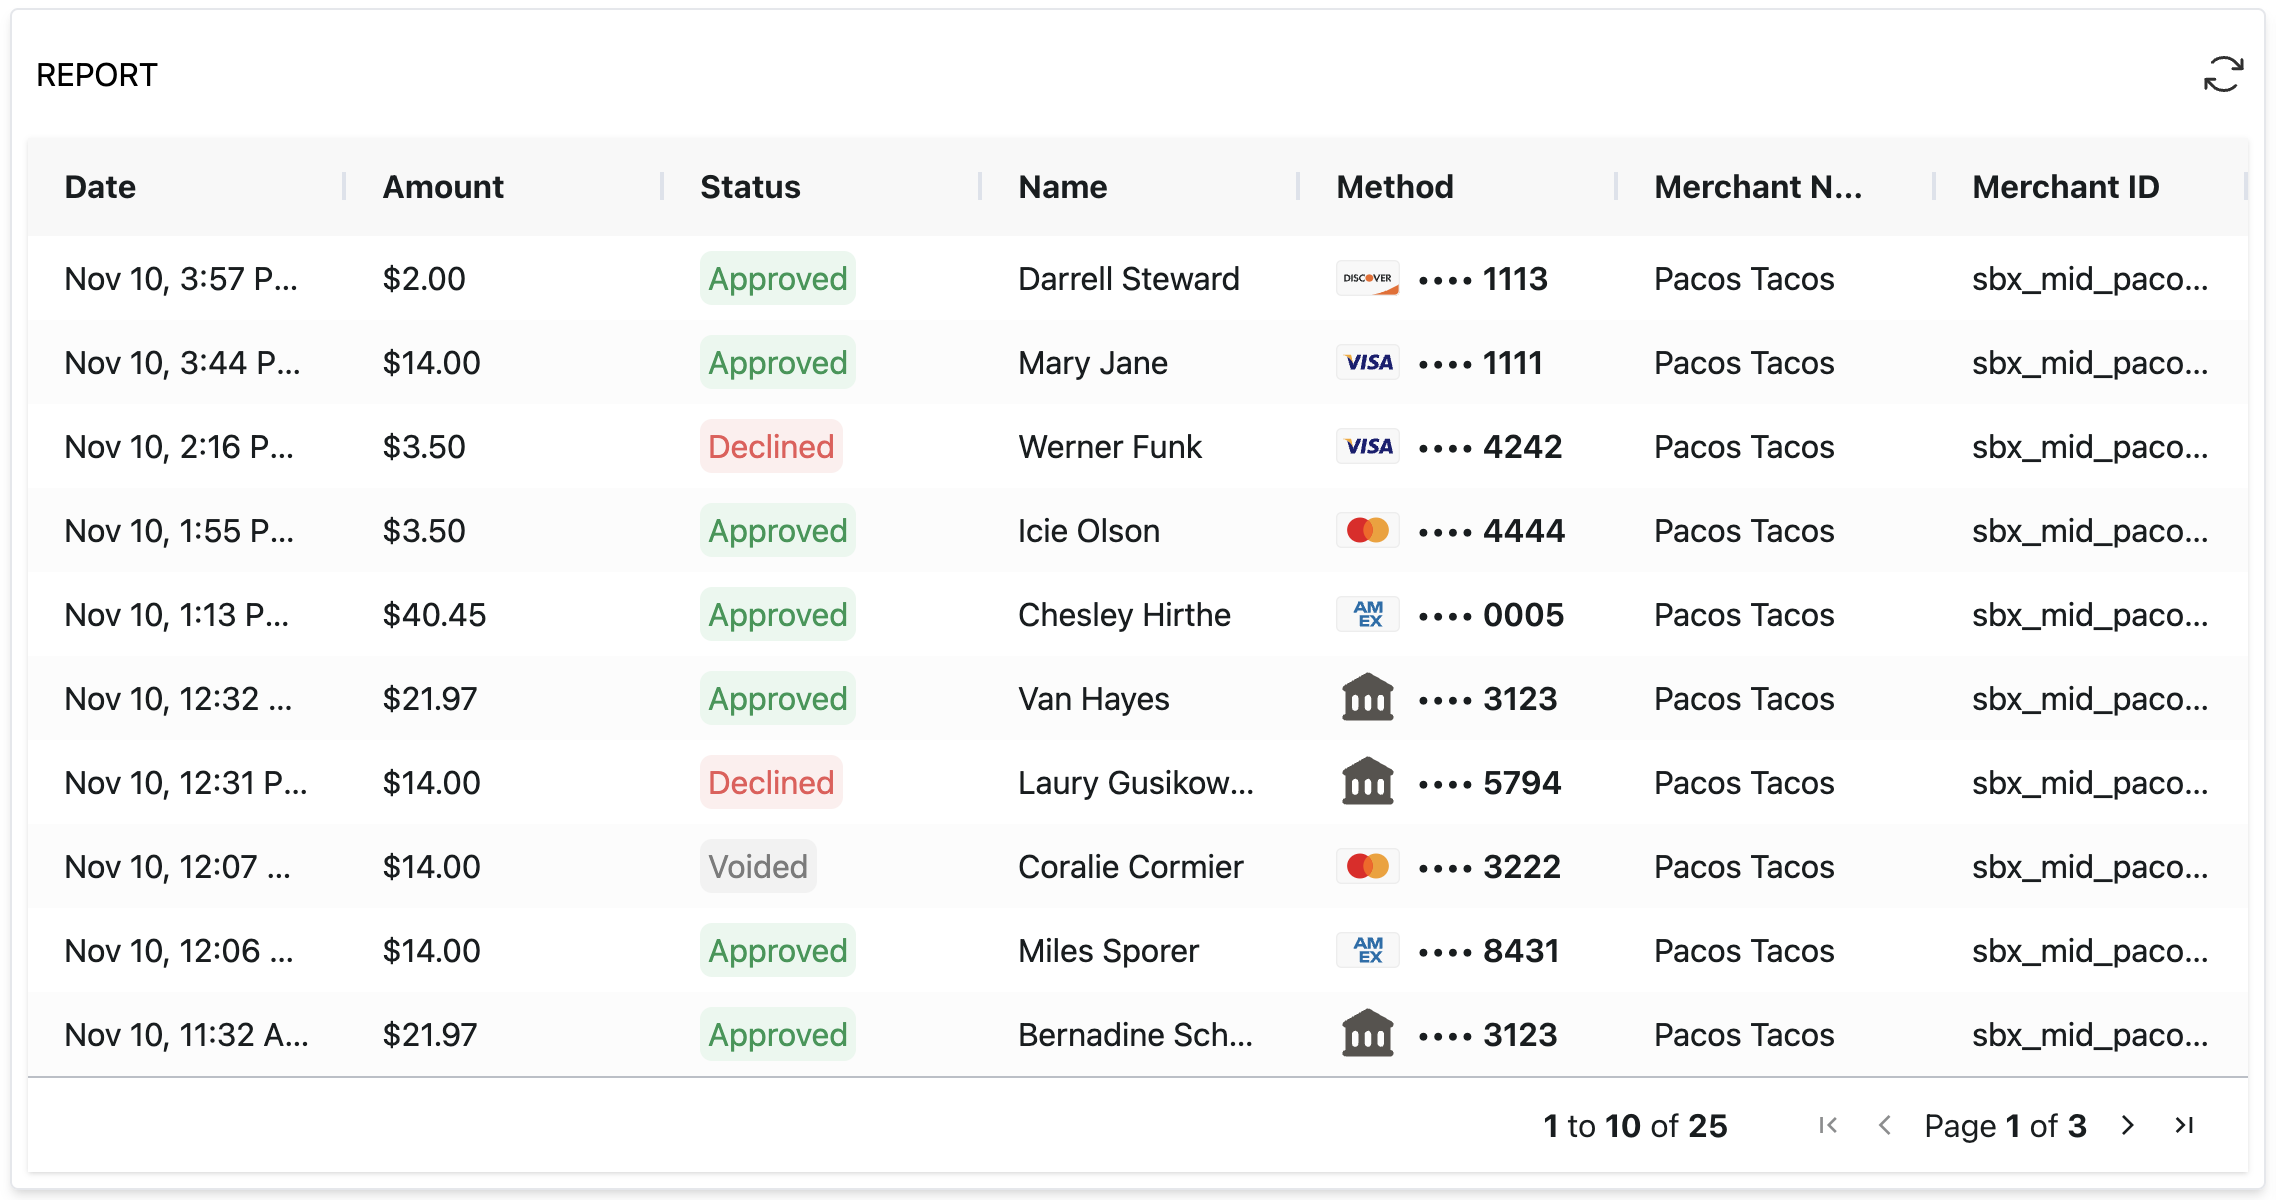Toggle the Declined badge in Werner Funk's row
Screen dimensions: 2276x1200
pyautogui.click(x=771, y=446)
